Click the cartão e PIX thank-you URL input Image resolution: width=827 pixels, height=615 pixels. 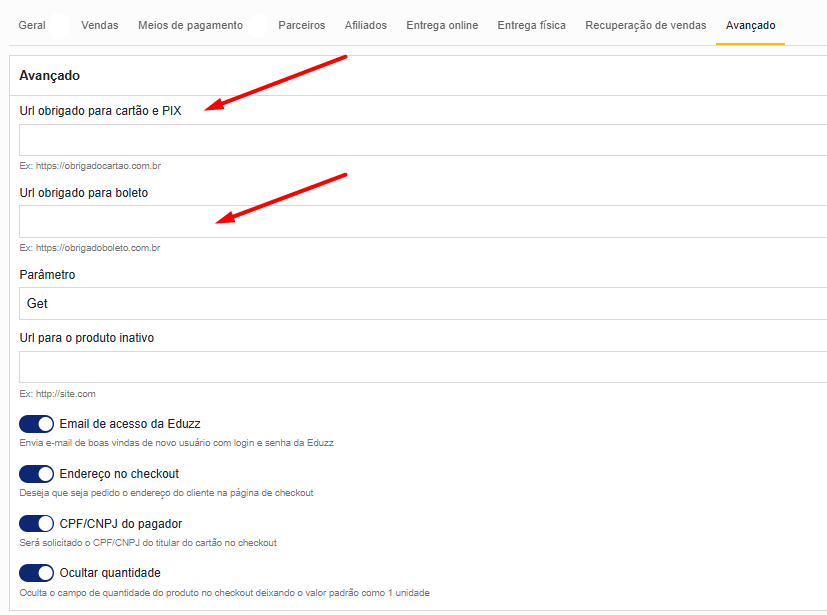click(420, 140)
